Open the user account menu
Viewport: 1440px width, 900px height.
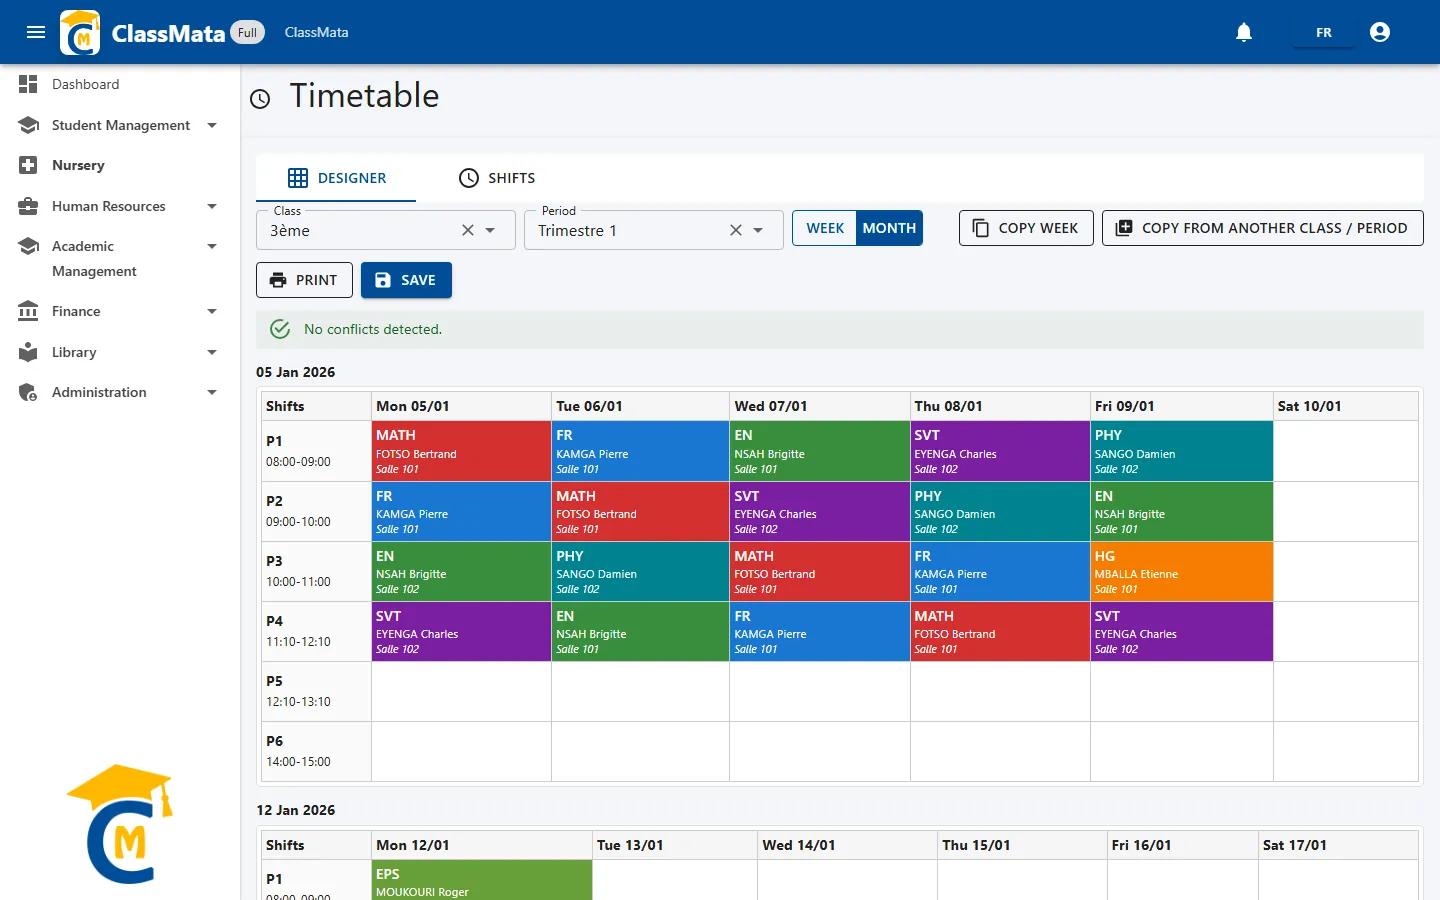pos(1380,32)
